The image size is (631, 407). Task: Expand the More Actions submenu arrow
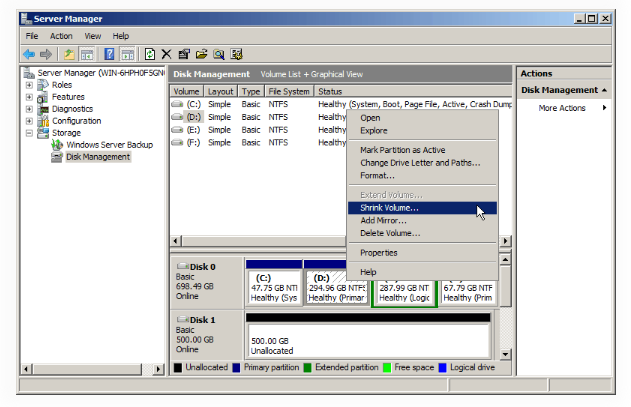pyautogui.click(x=604, y=108)
